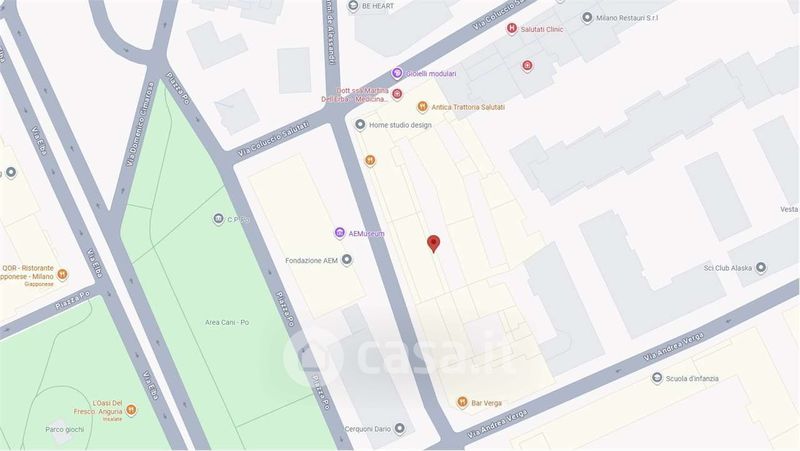This screenshot has width=800, height=451.
Task: Select the Milano Restauri S.r.l marker
Action: click(x=587, y=17)
